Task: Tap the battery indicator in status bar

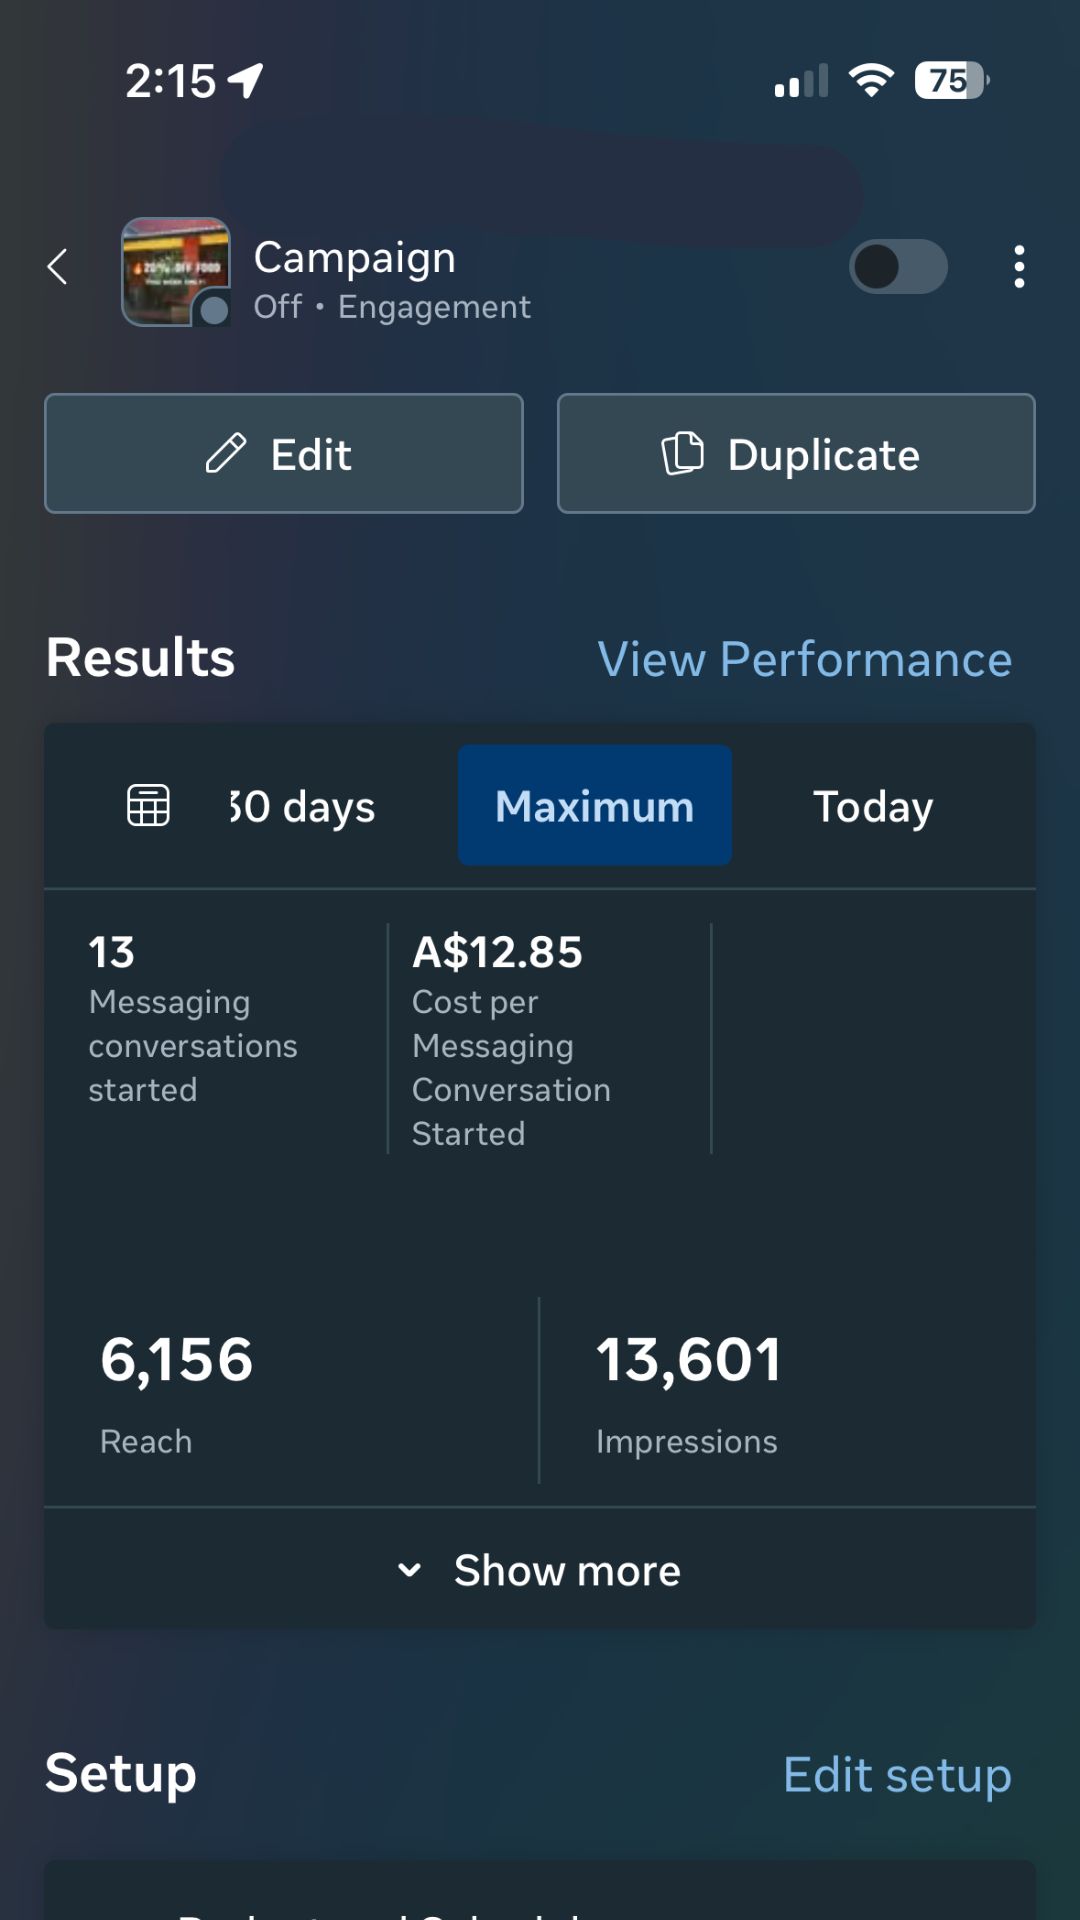Action: pyautogui.click(x=950, y=80)
